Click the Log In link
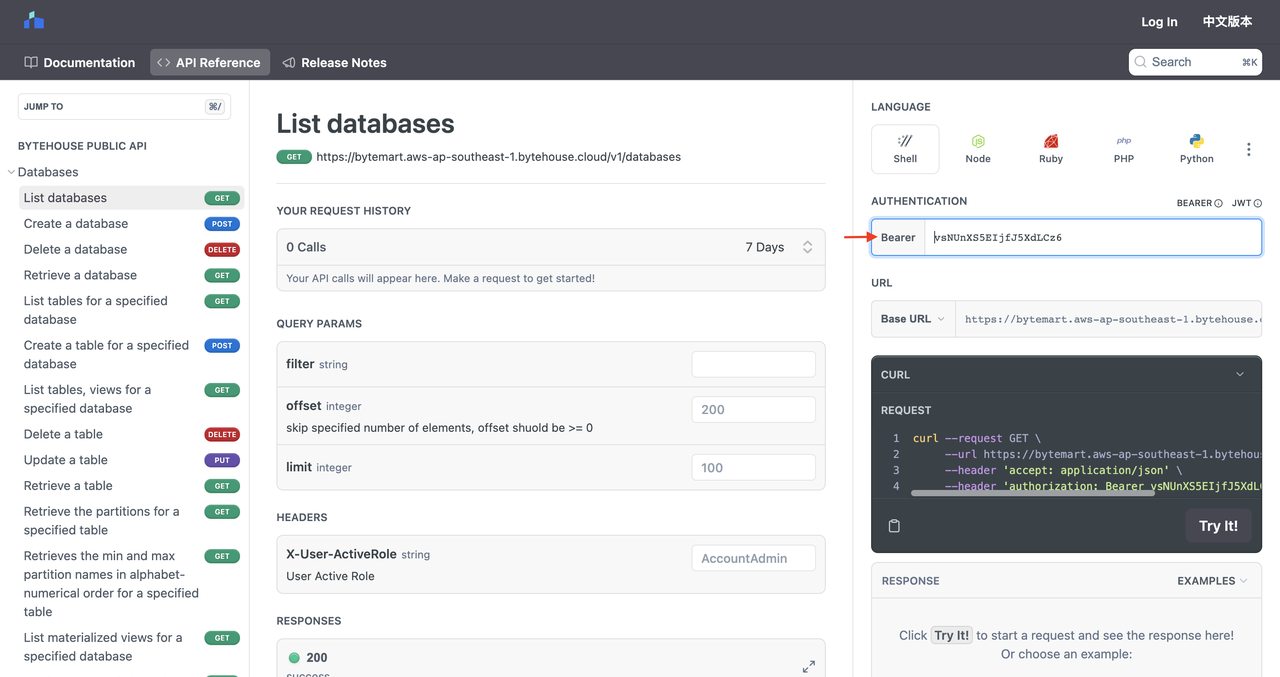Screen dimensions: 1280x677 click(x=1159, y=21)
